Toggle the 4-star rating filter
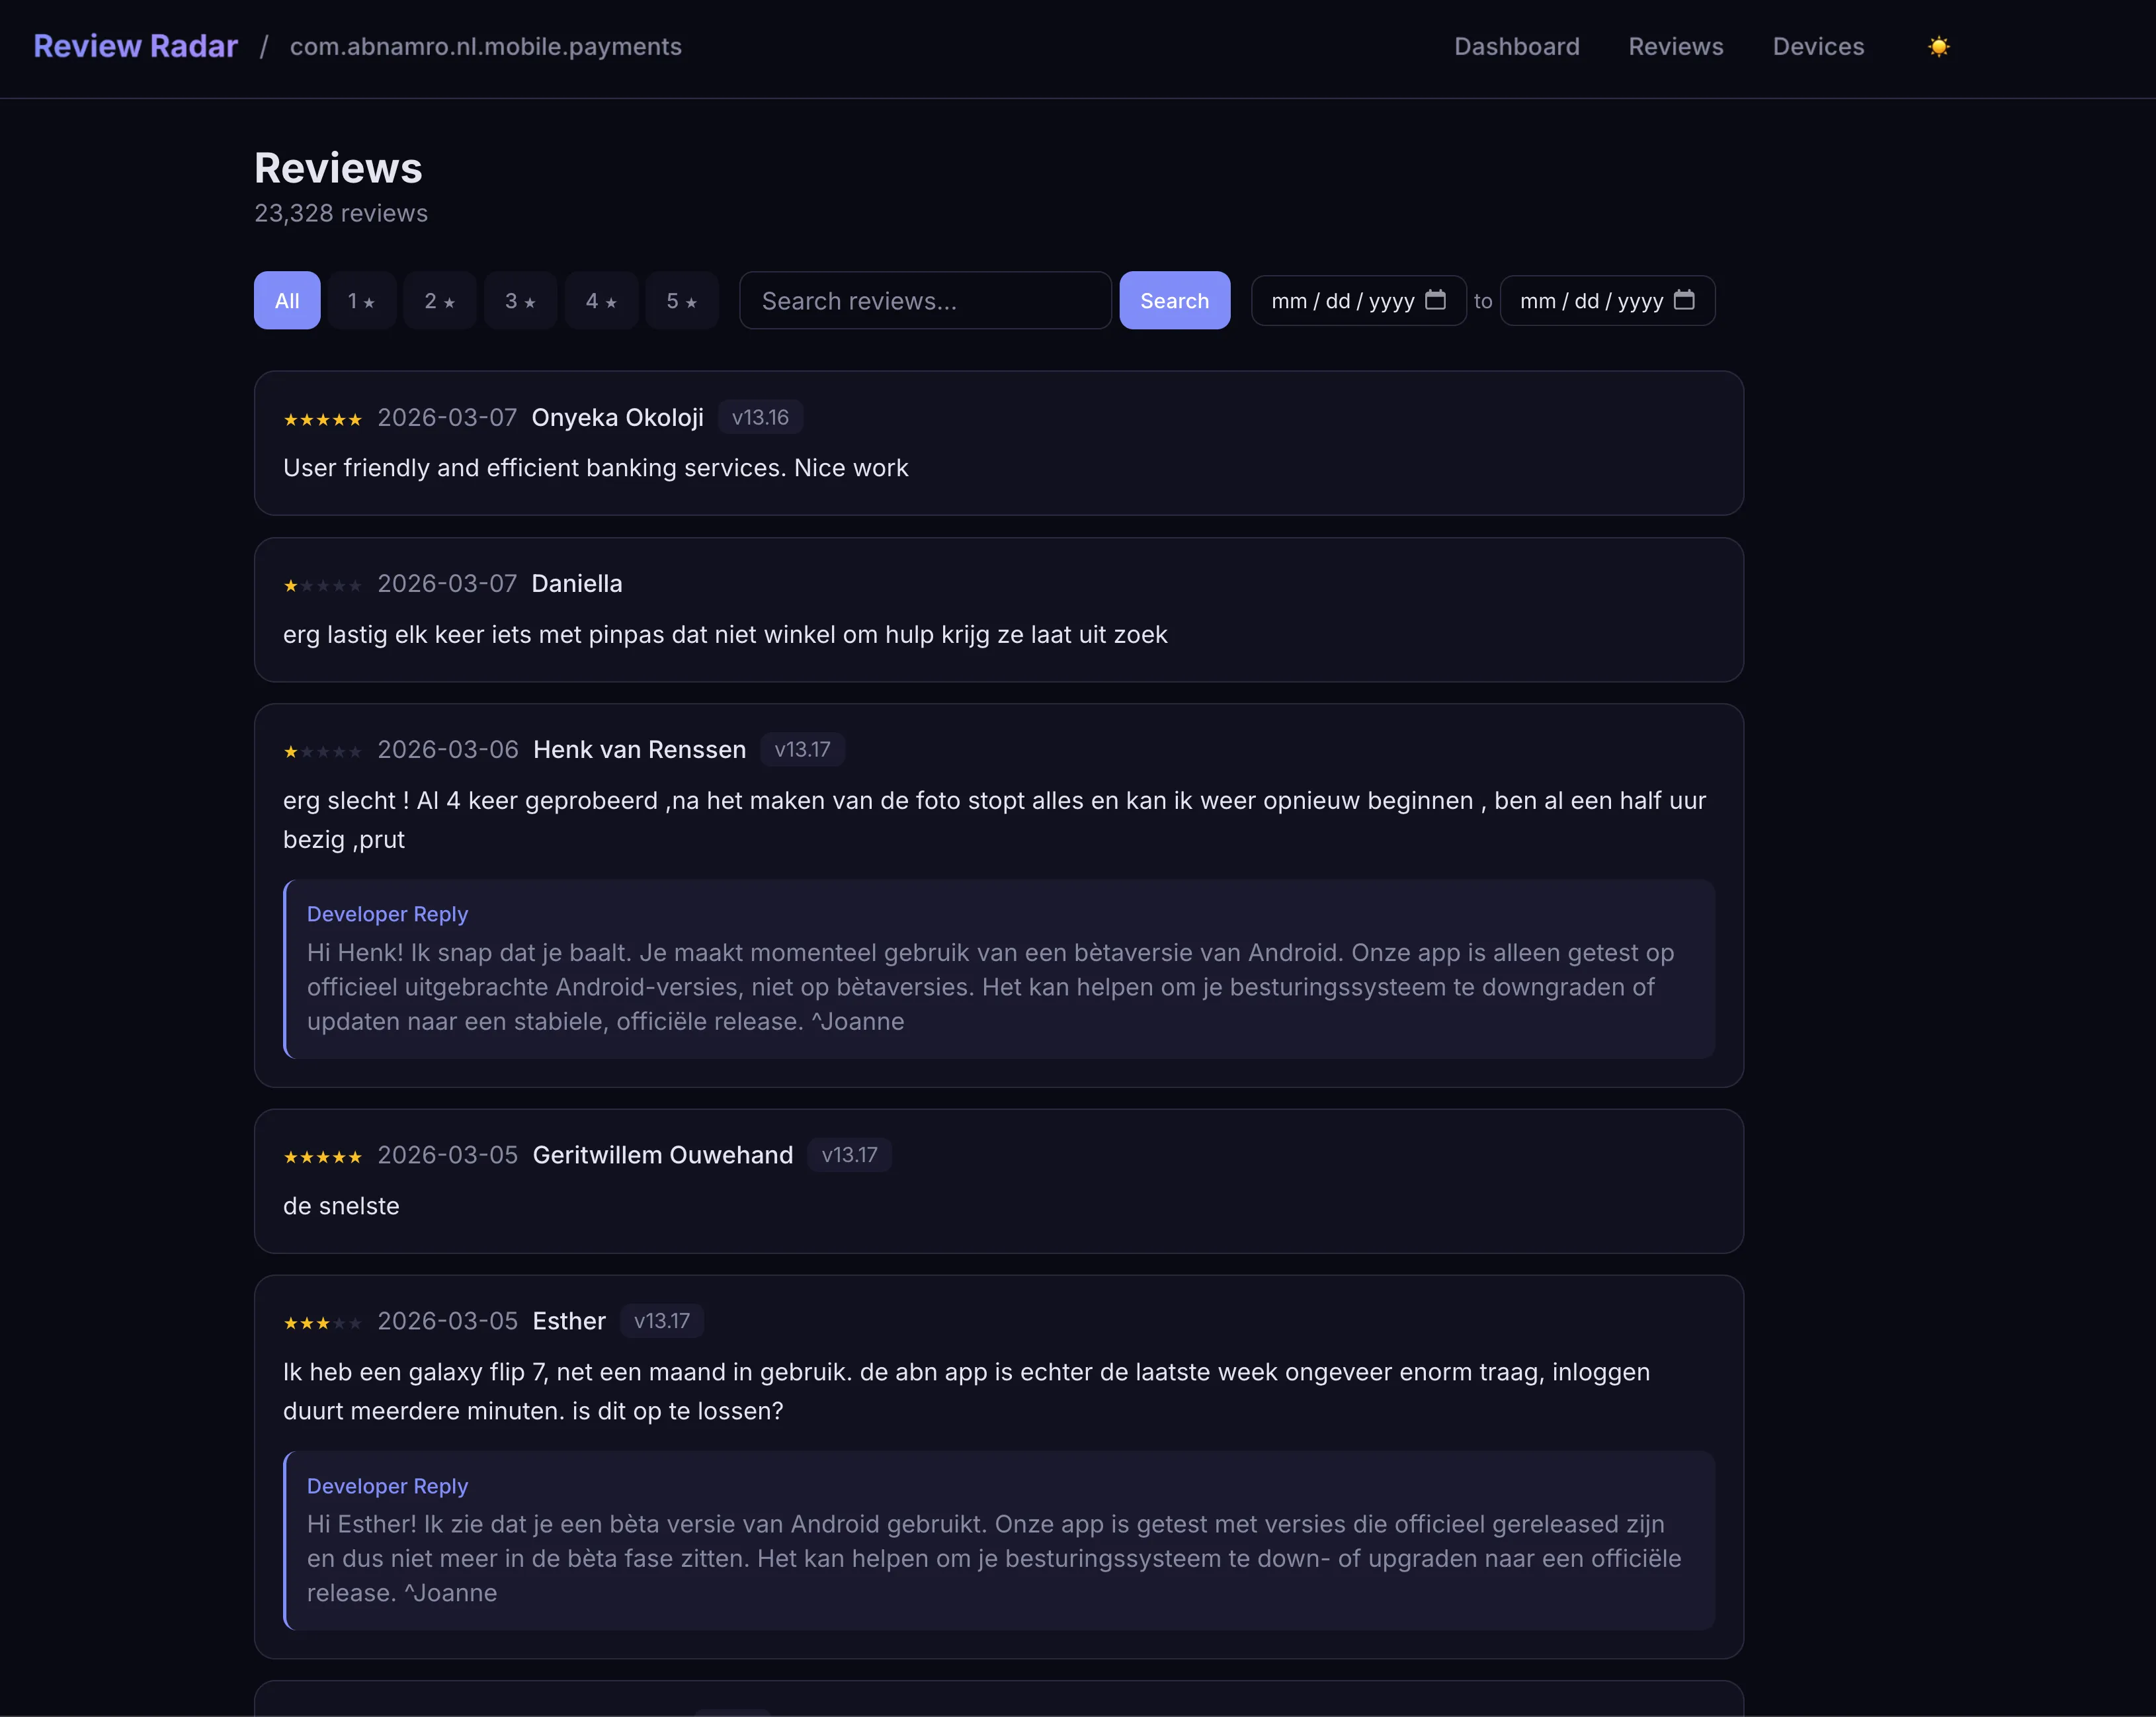Screen dimensions: 2156x1717 click(601, 300)
